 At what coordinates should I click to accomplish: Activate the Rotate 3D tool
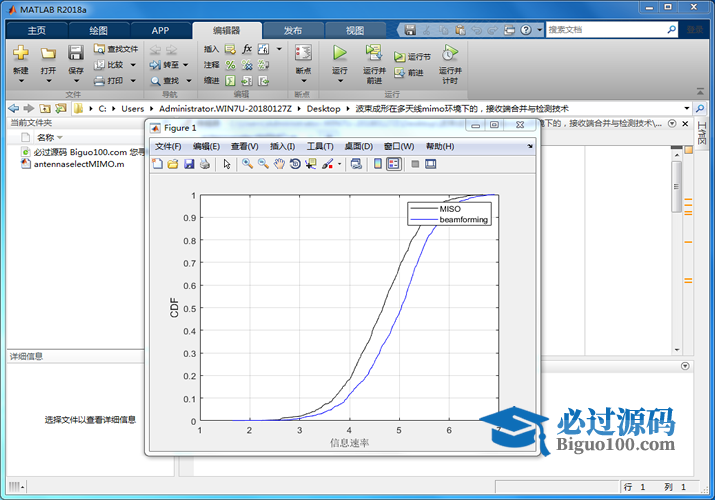coord(295,164)
